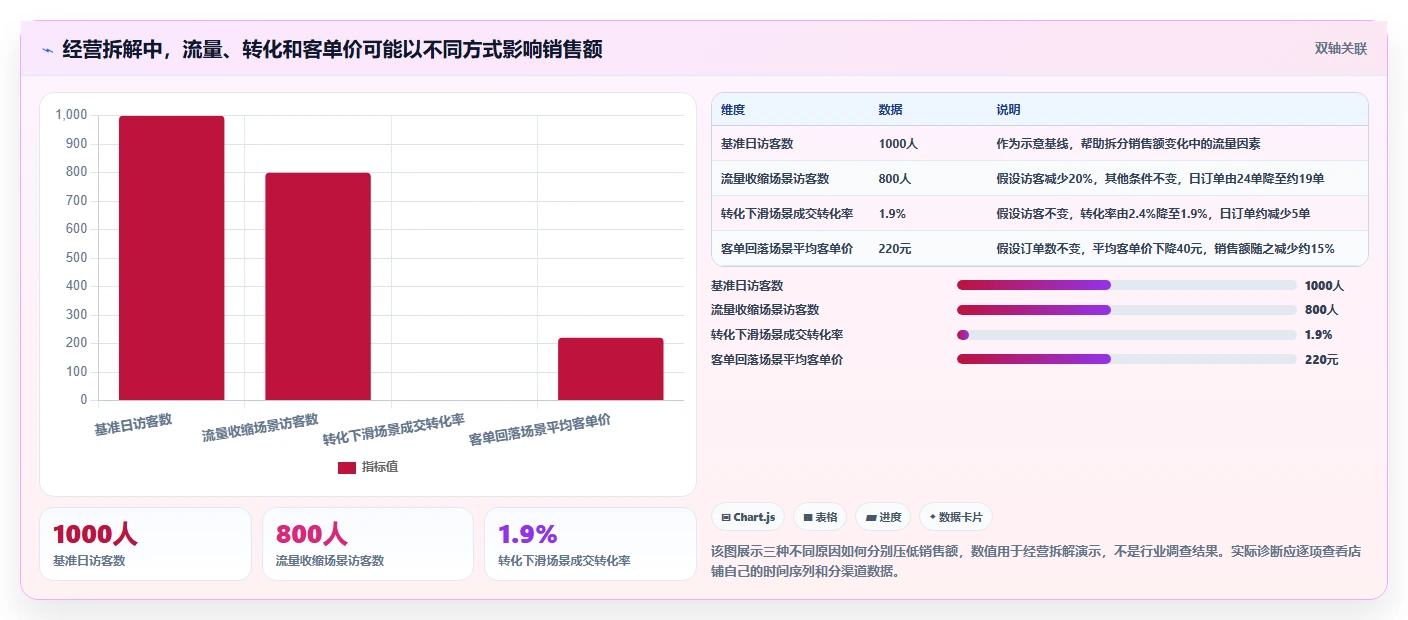
Task: Click the 1,000 y-axis label
Action: coord(71,115)
